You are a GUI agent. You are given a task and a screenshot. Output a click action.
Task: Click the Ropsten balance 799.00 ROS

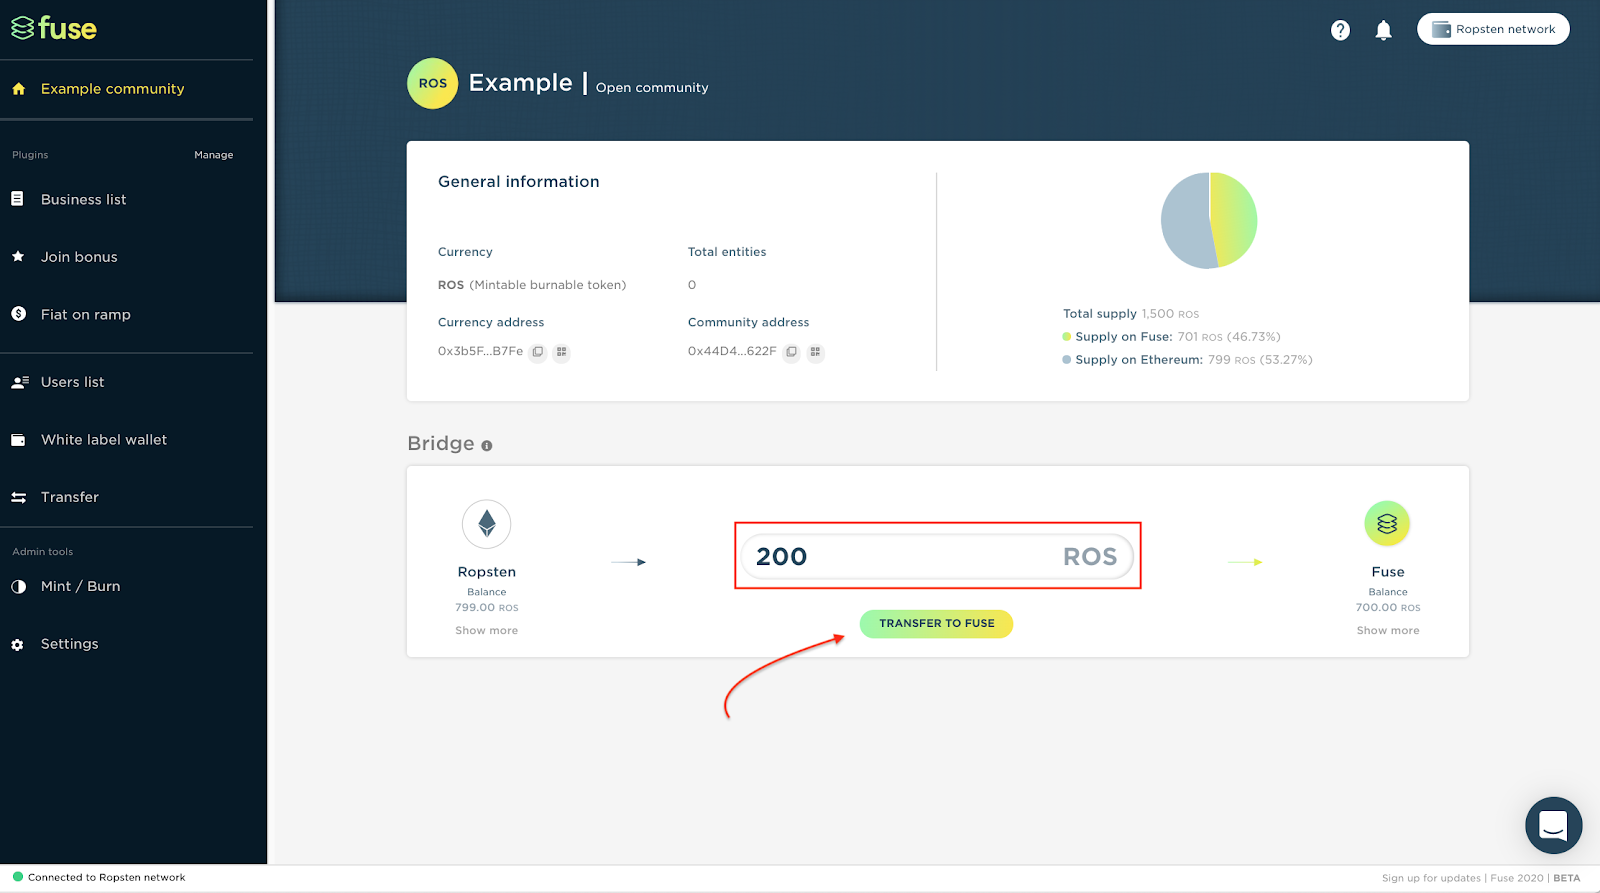[x=486, y=608]
